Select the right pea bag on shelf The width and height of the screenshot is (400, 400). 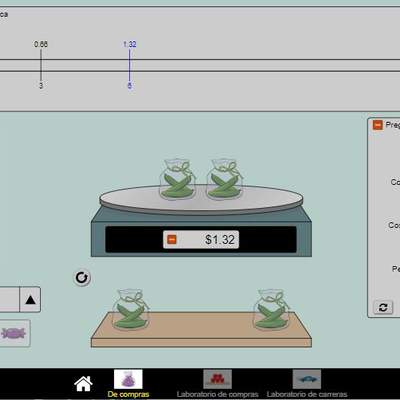(x=272, y=309)
